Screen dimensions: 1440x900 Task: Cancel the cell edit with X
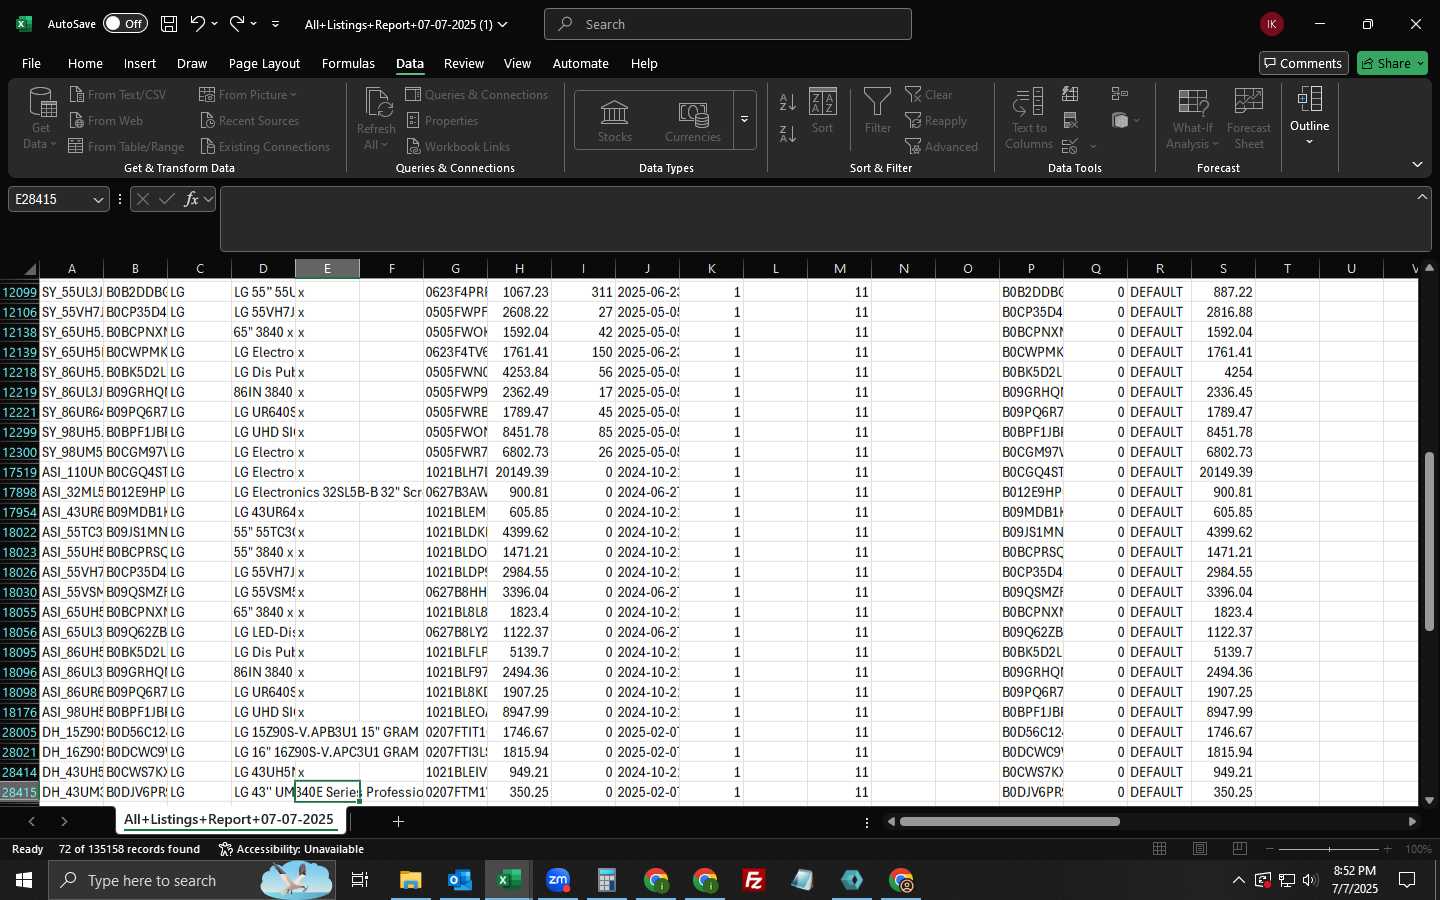pyautogui.click(x=143, y=199)
